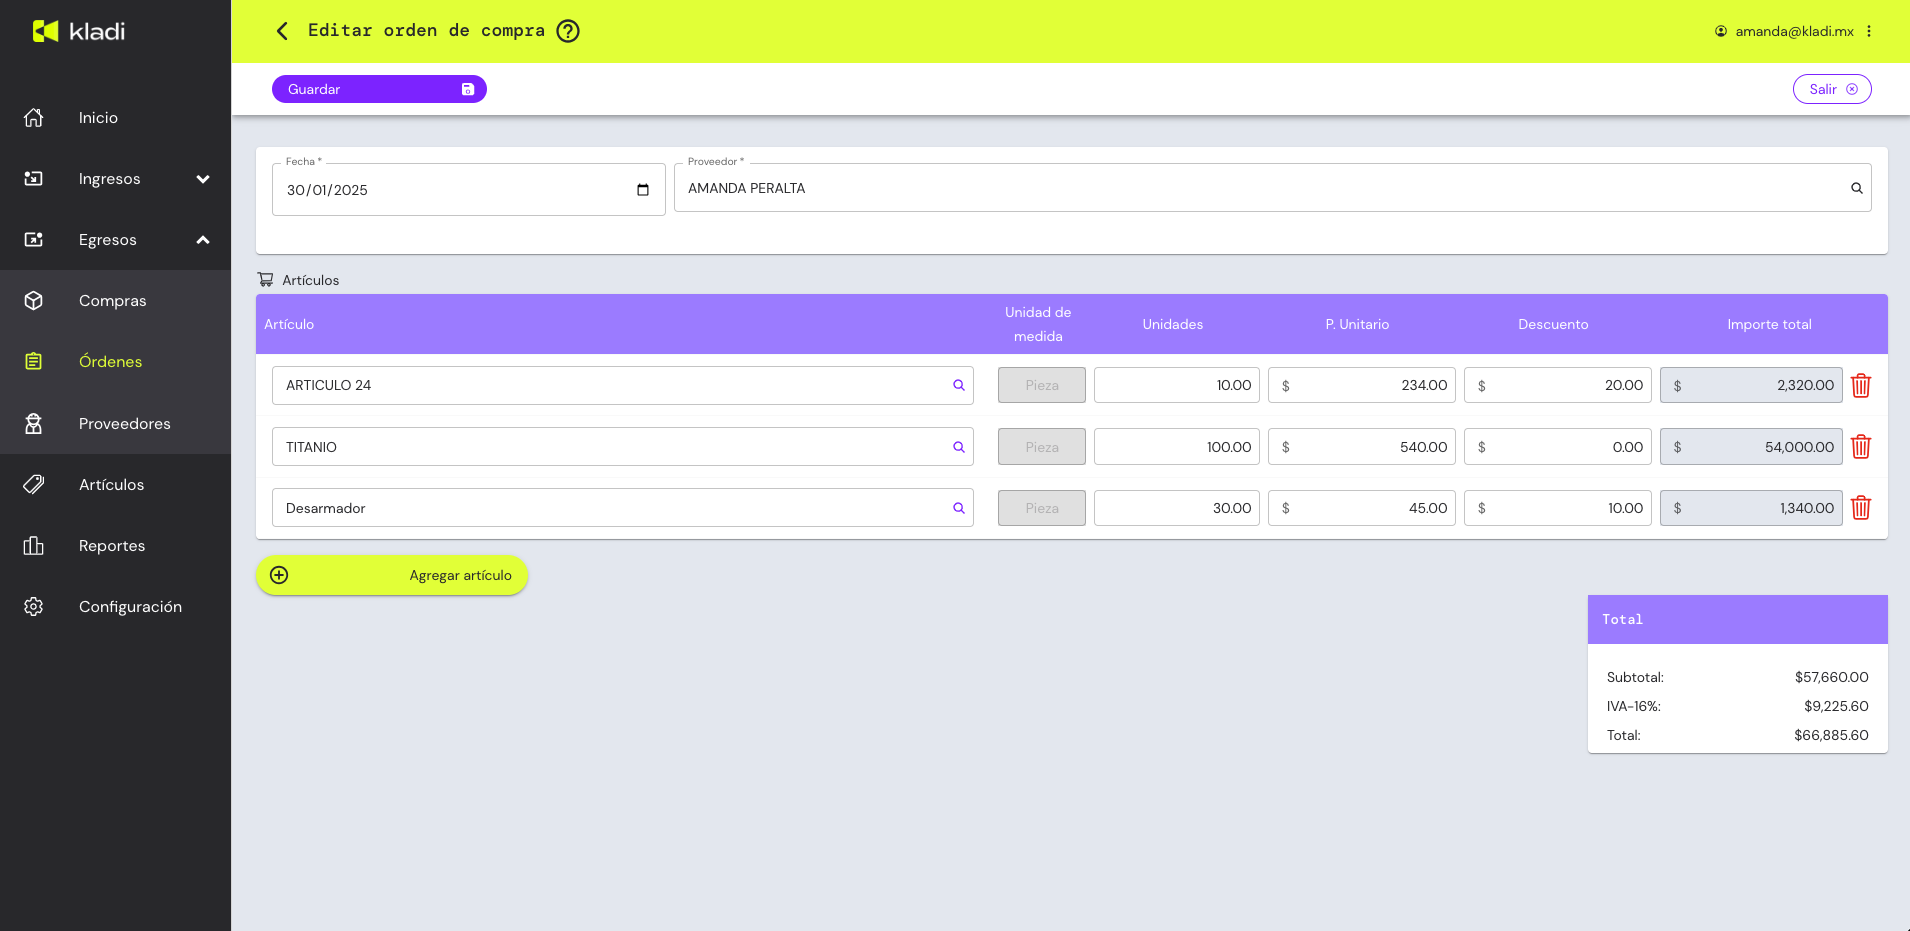Open Configuración settings in sidebar
Viewport: 1910px width, 931px height.
coord(130,607)
